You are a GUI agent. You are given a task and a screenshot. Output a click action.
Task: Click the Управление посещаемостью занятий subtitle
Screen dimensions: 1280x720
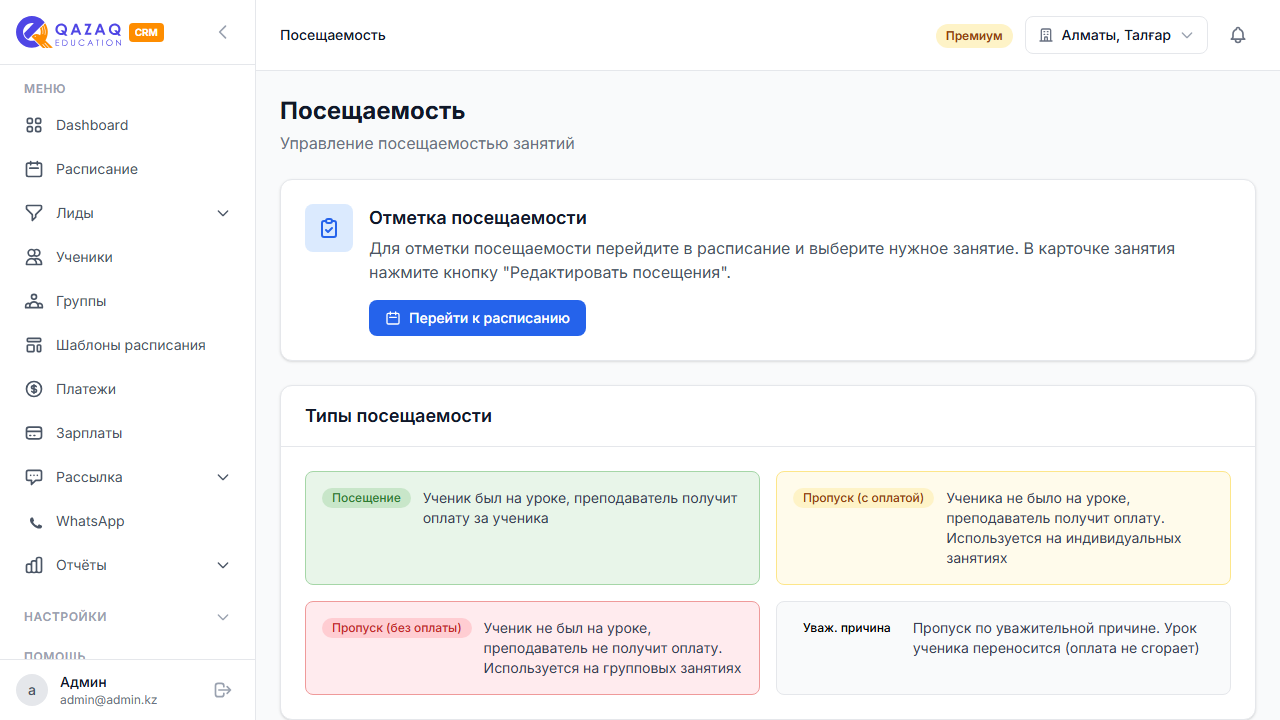(427, 144)
